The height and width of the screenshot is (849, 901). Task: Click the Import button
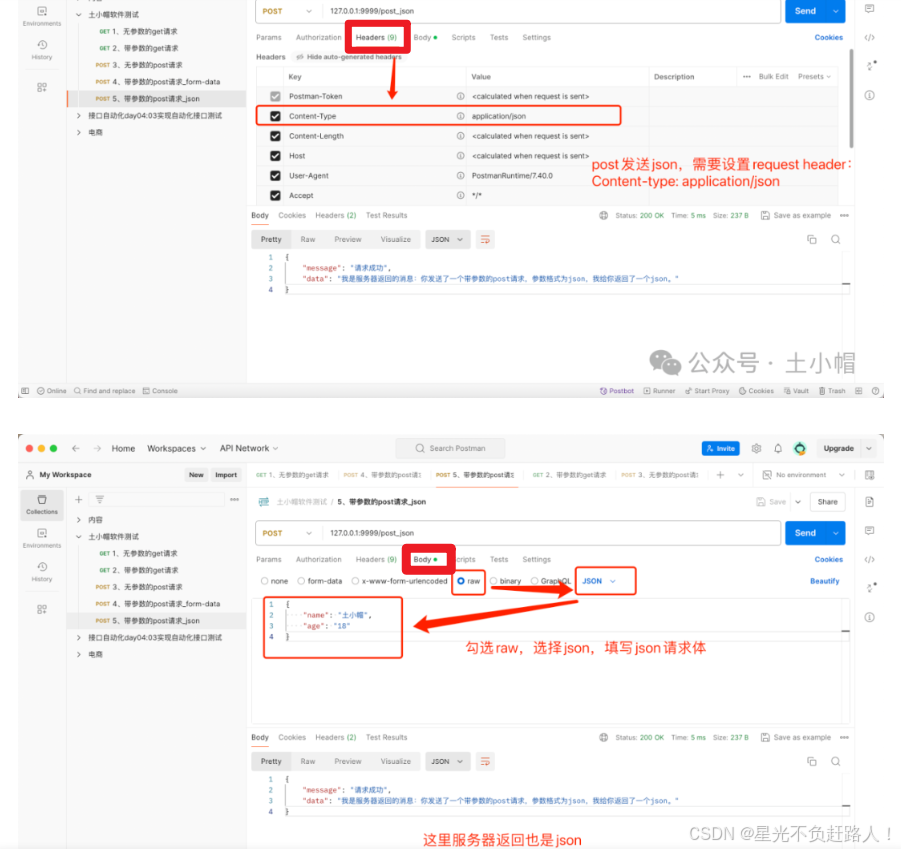pyautogui.click(x=226, y=475)
